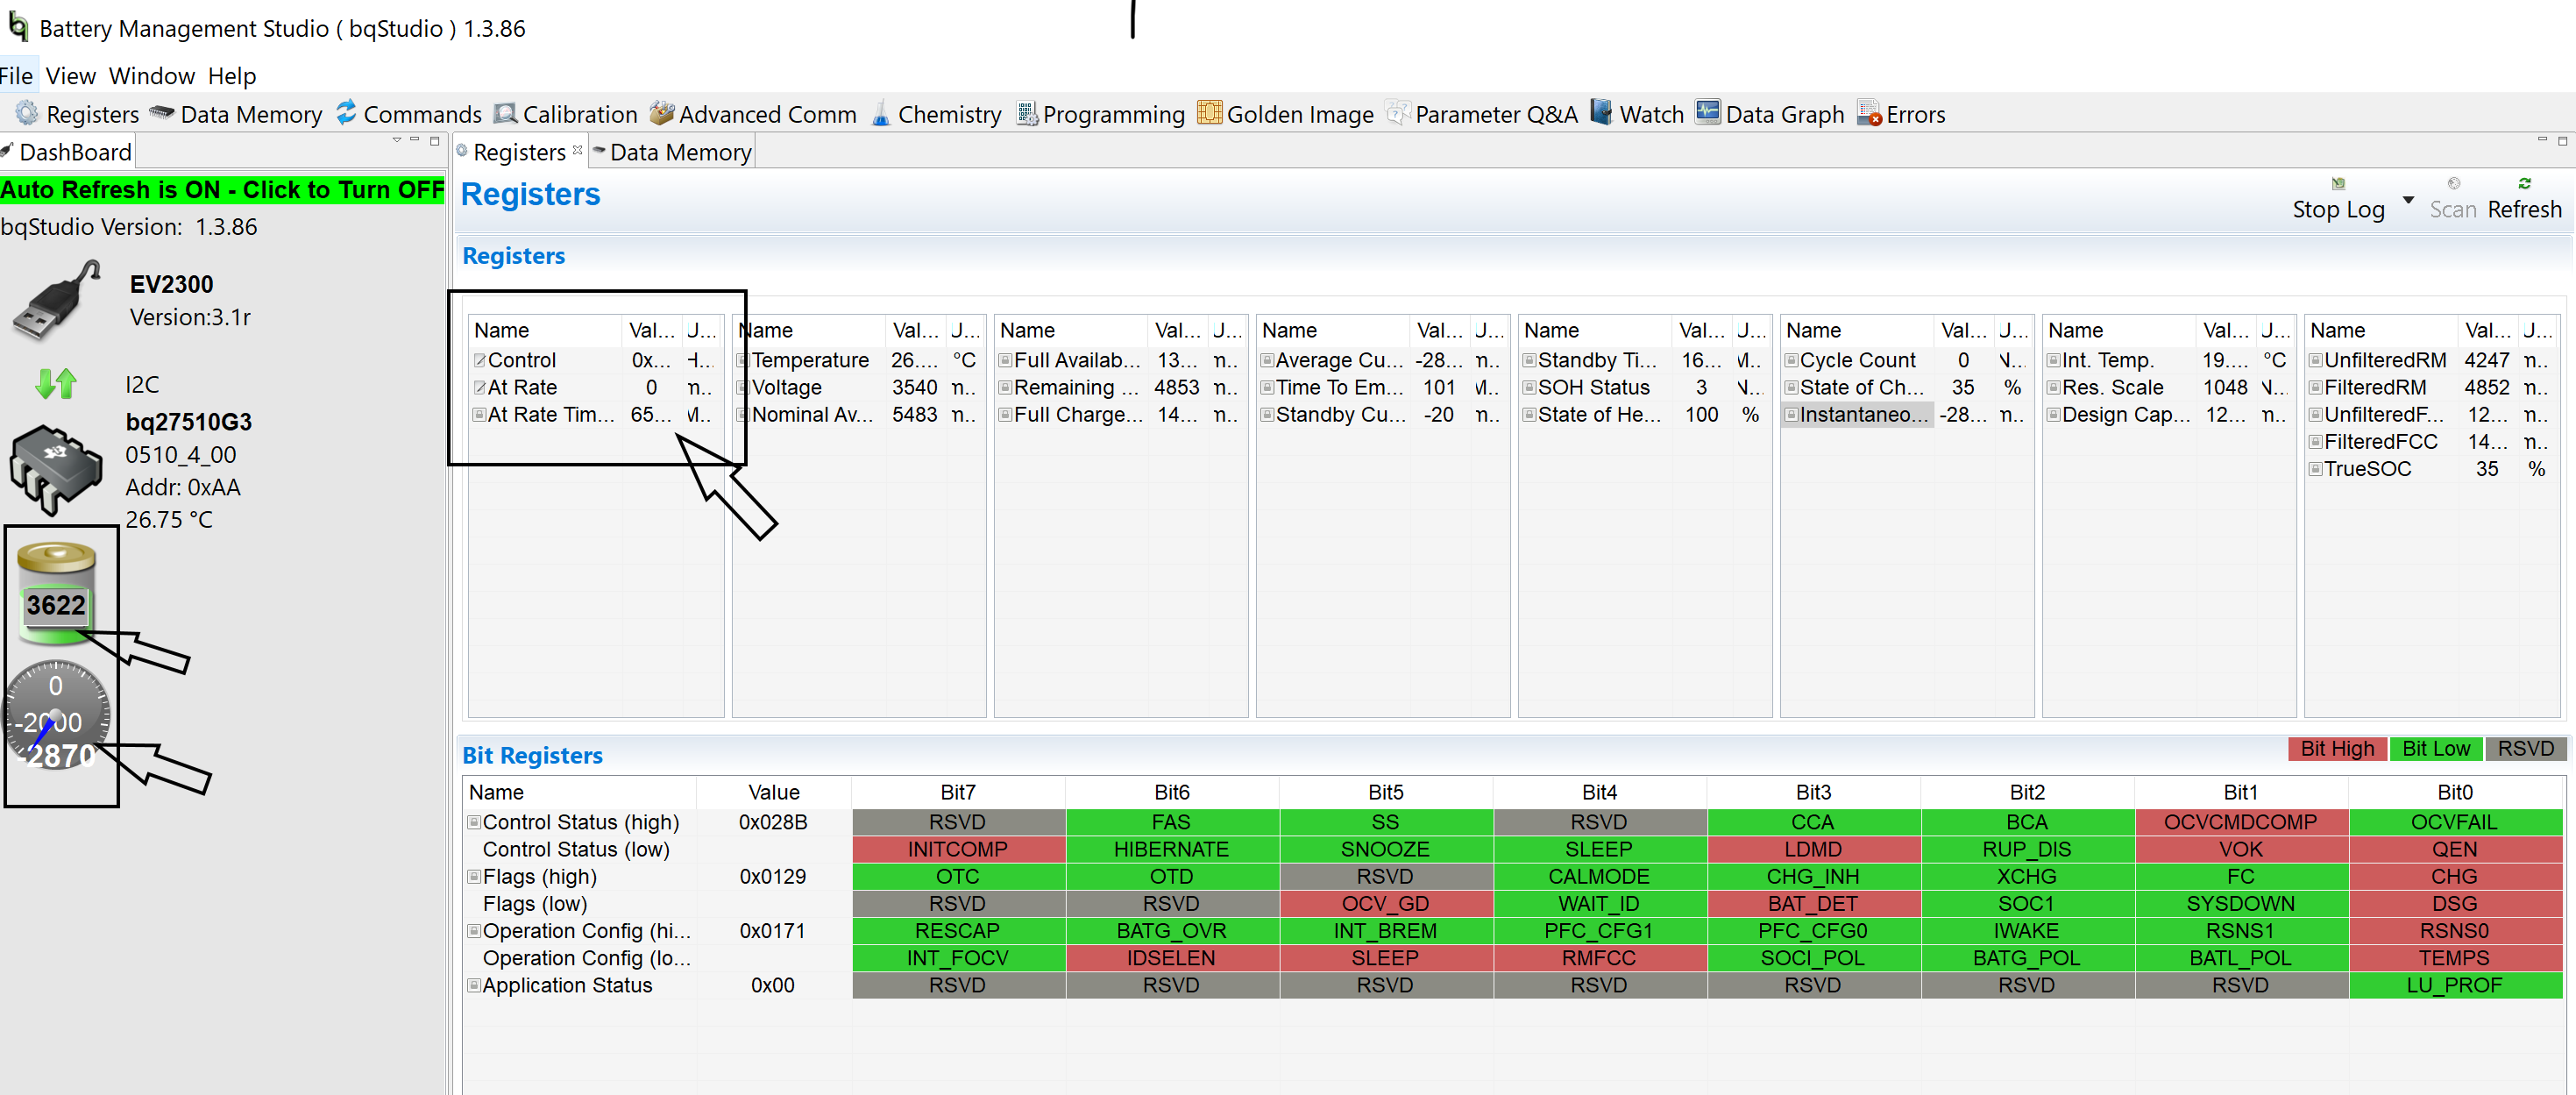Image resolution: width=2576 pixels, height=1095 pixels.
Task: Toggle the Temperature register log checkbox
Action: [x=743, y=360]
